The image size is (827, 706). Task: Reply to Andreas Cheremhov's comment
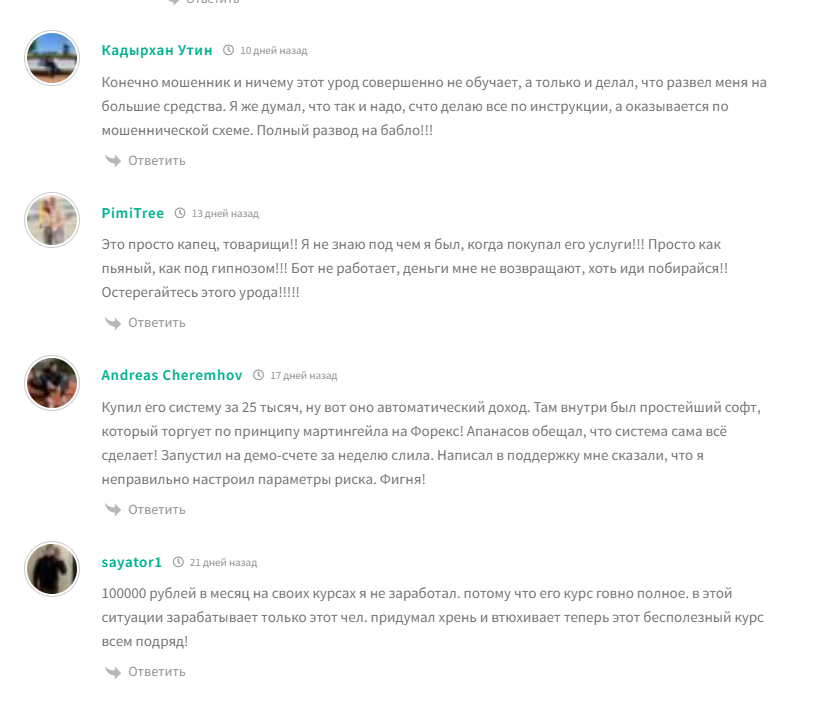[157, 509]
